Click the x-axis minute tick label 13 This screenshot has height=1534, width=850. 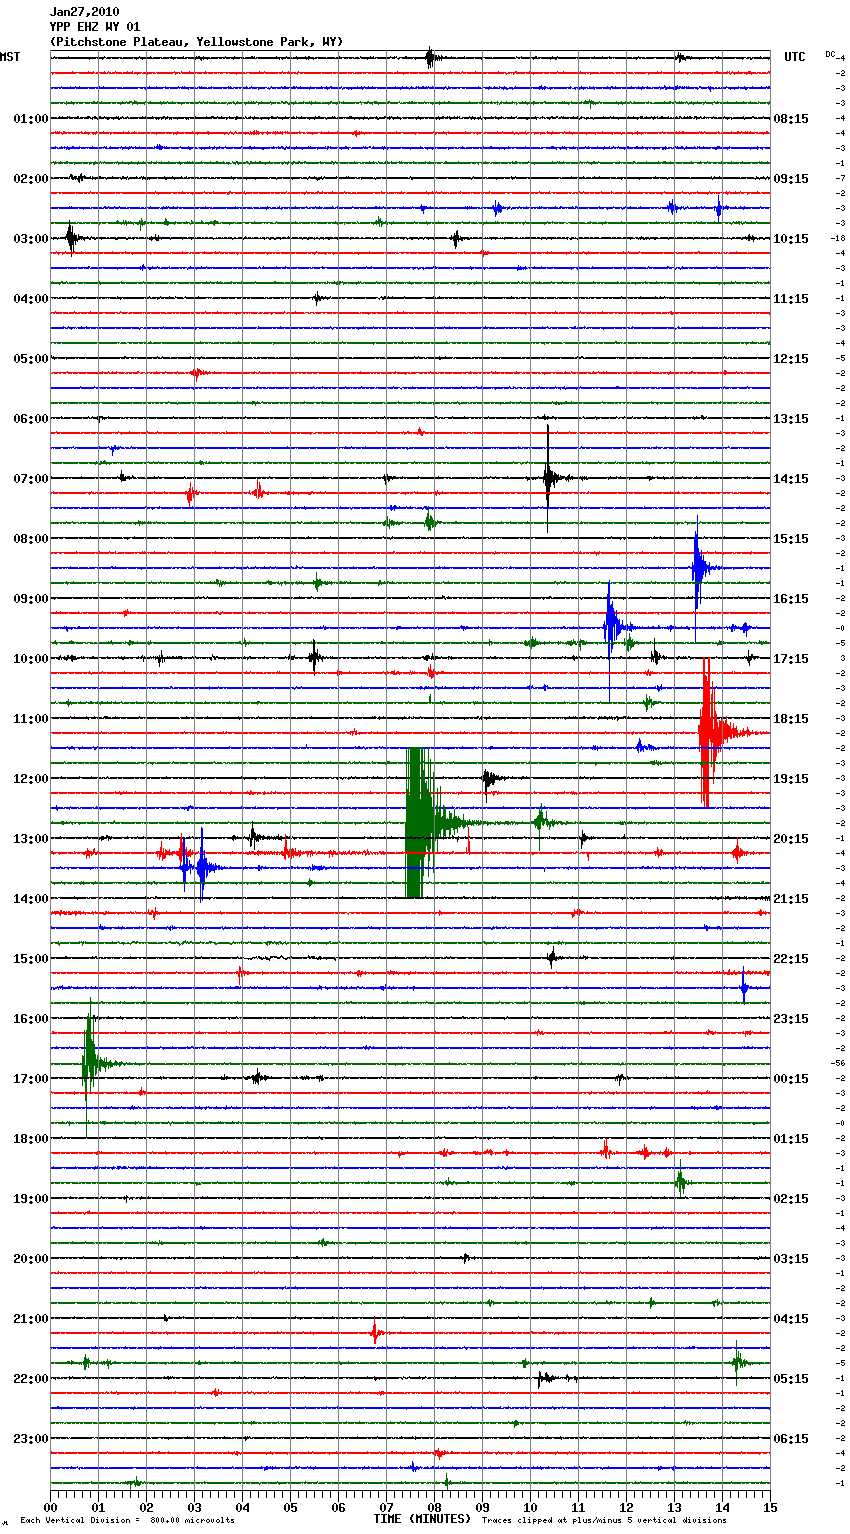tap(674, 1507)
